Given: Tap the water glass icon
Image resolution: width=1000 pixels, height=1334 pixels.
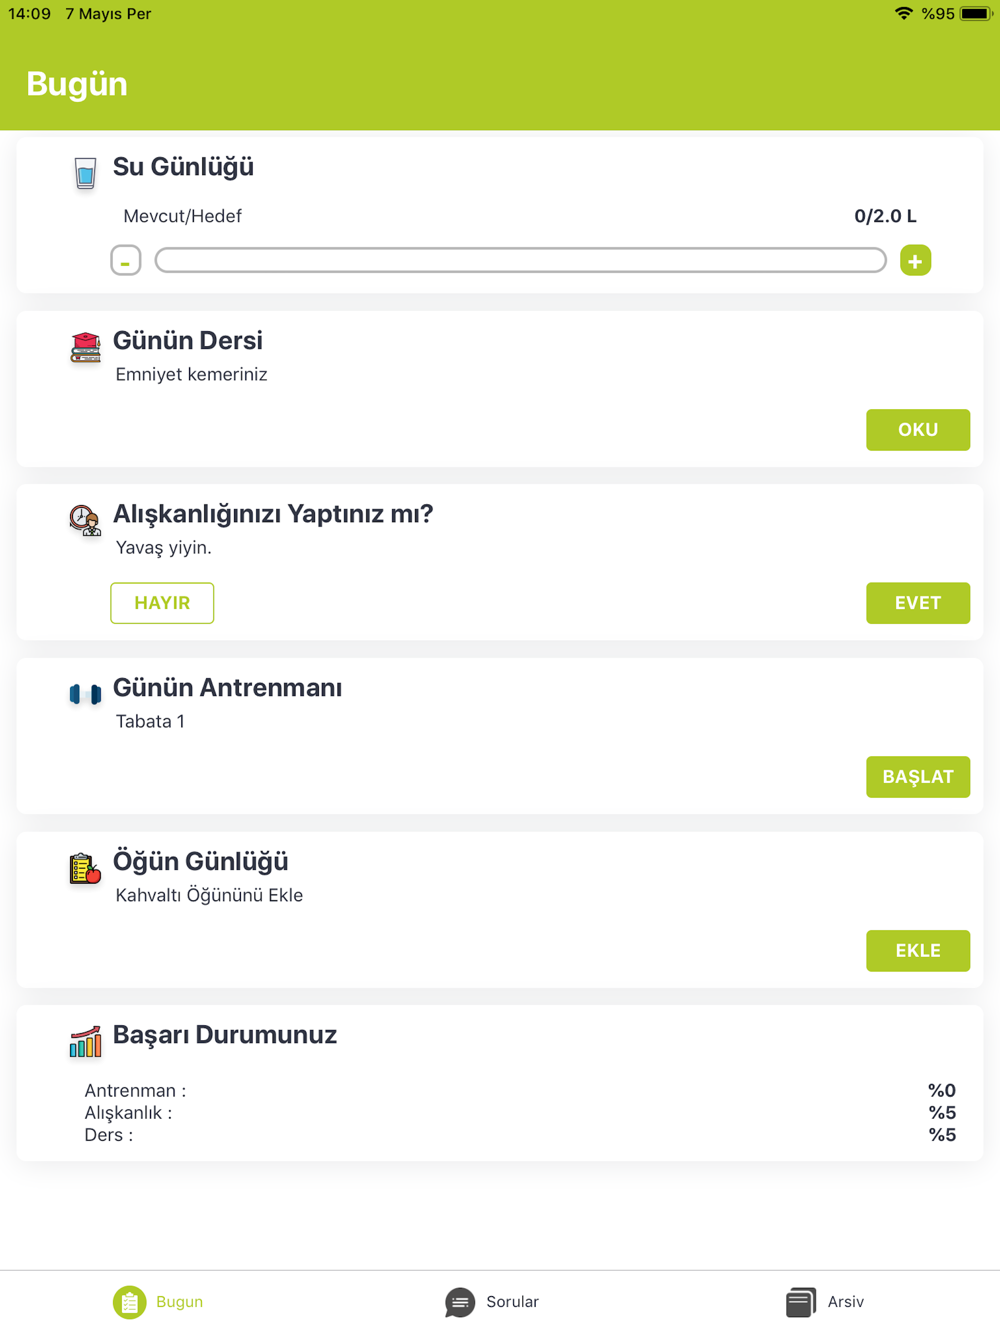Looking at the screenshot, I should (x=85, y=173).
